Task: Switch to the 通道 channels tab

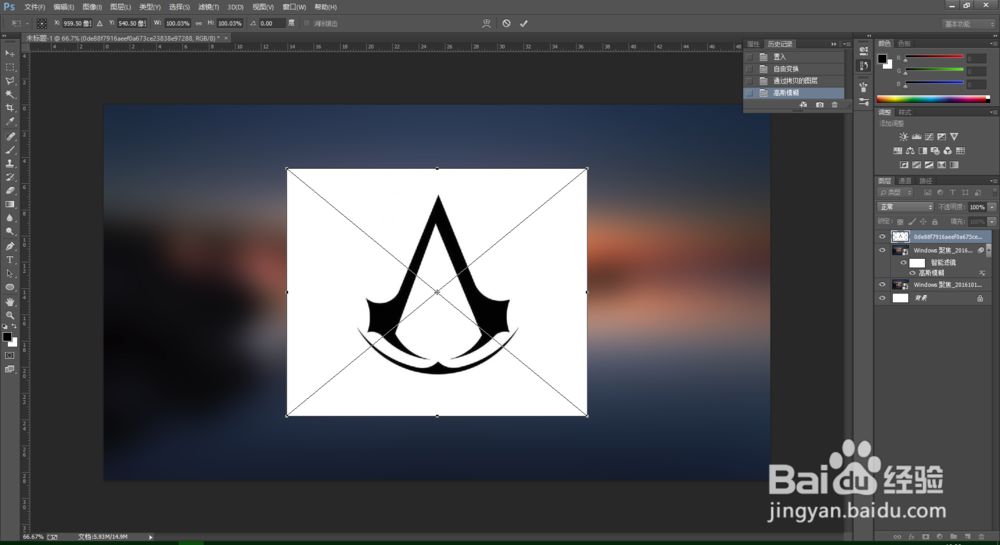Action: click(905, 181)
